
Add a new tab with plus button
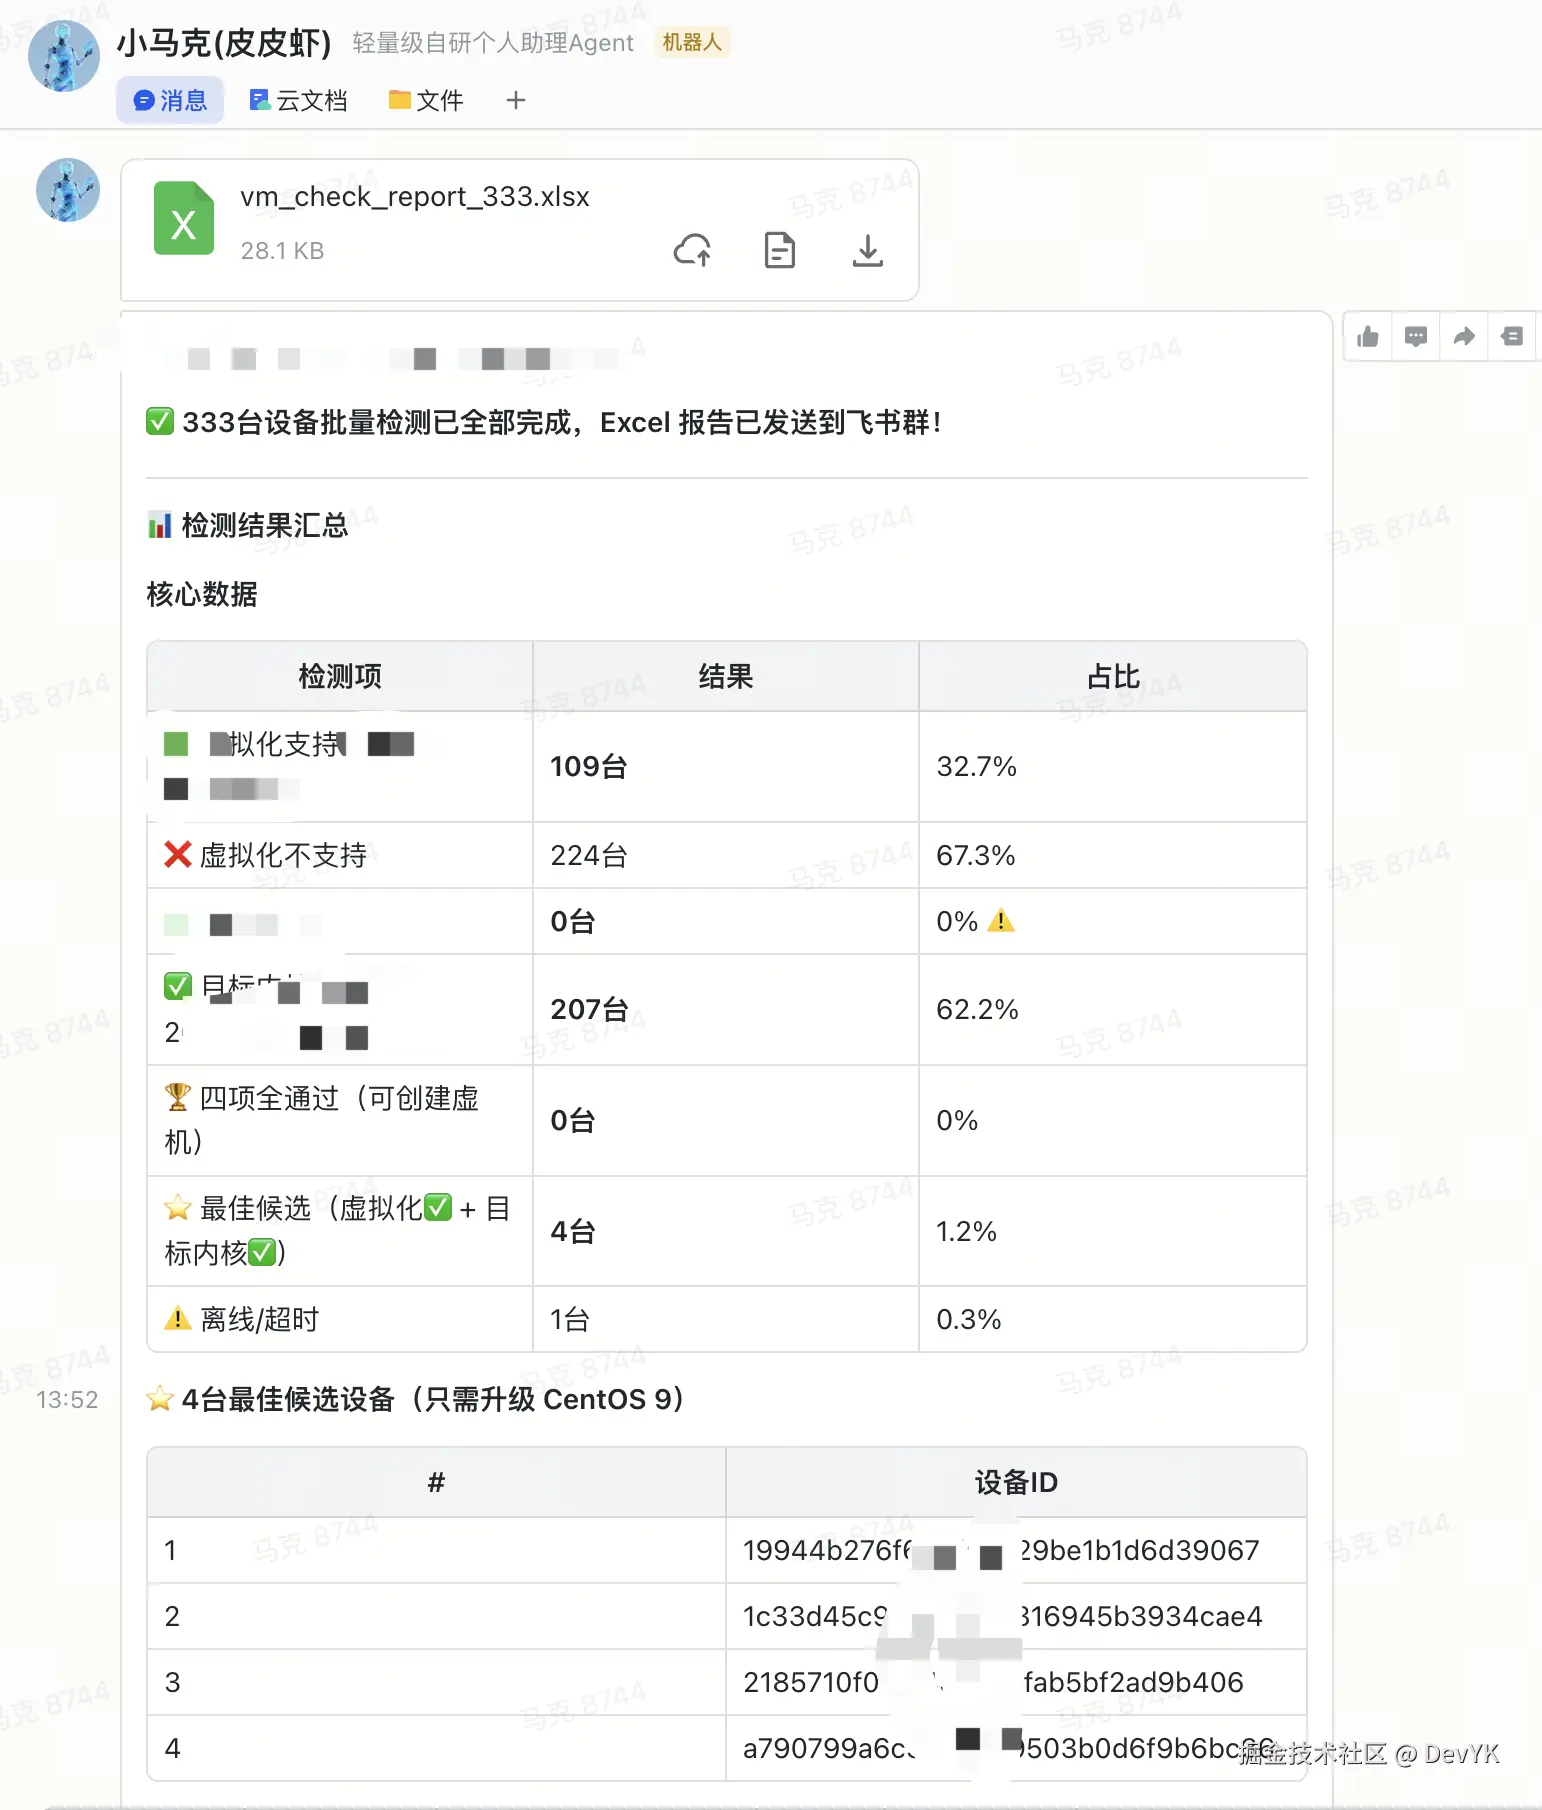click(x=516, y=100)
